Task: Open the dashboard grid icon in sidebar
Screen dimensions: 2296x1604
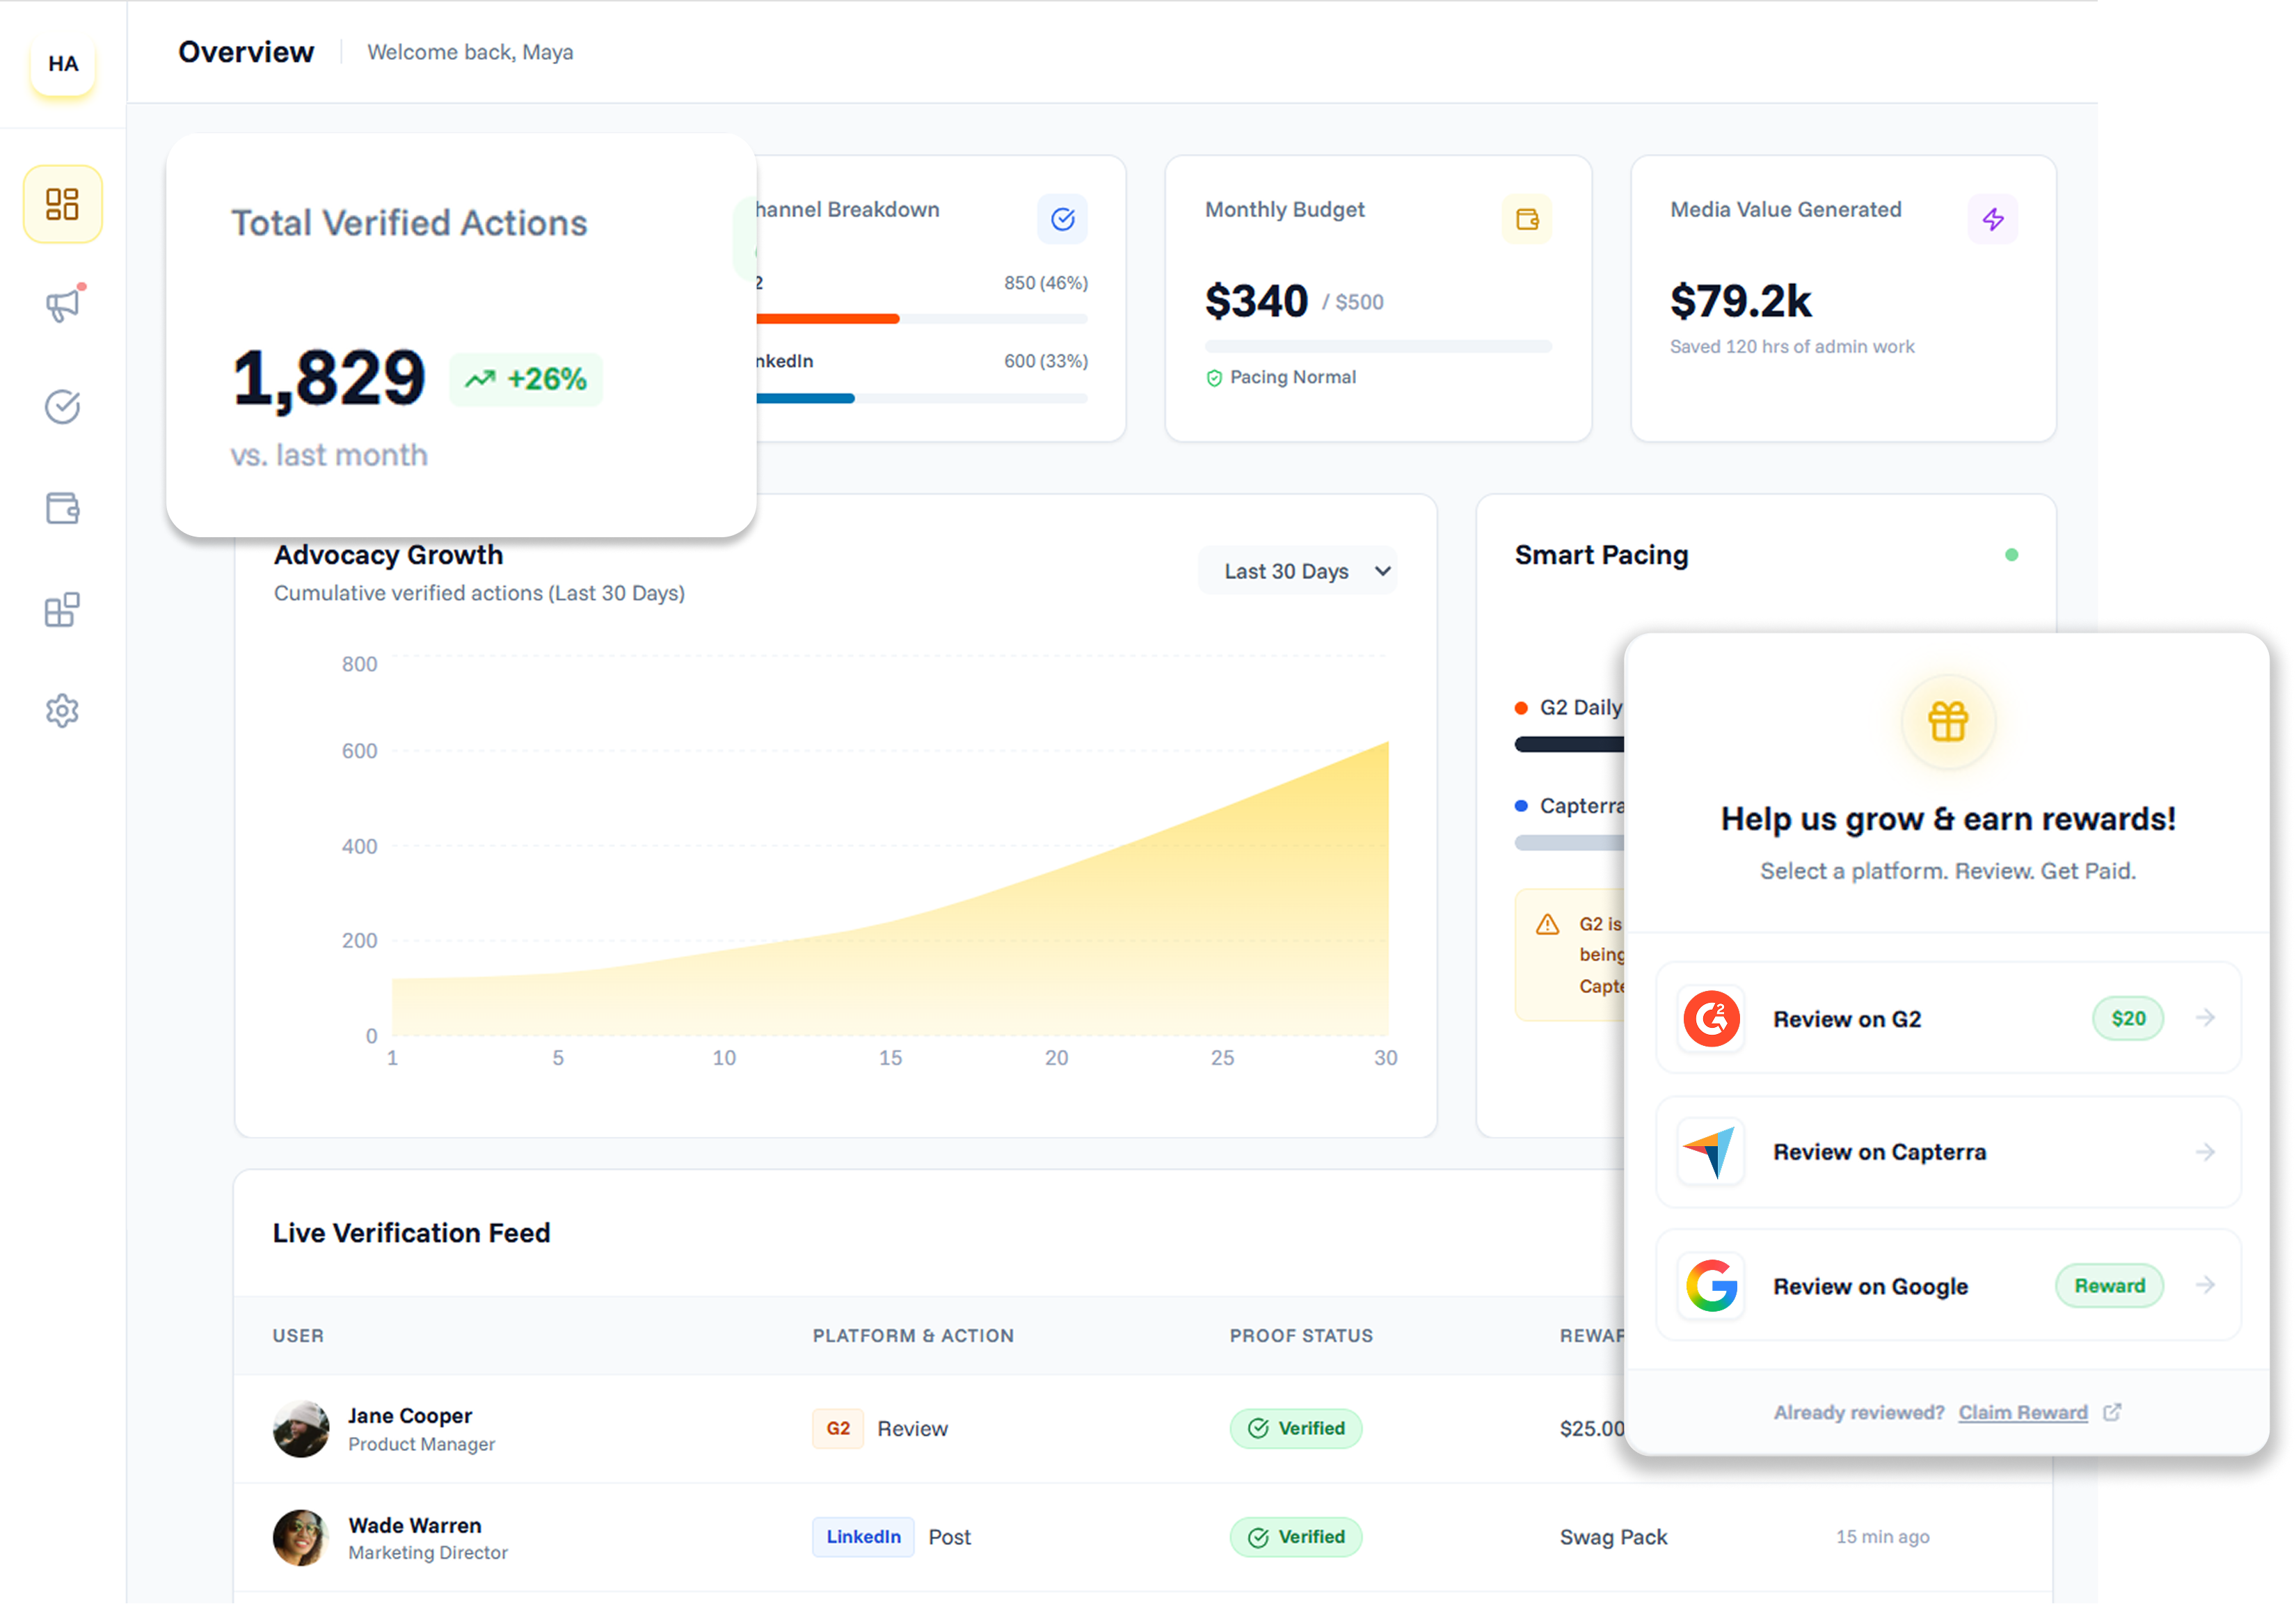Action: pos(62,204)
